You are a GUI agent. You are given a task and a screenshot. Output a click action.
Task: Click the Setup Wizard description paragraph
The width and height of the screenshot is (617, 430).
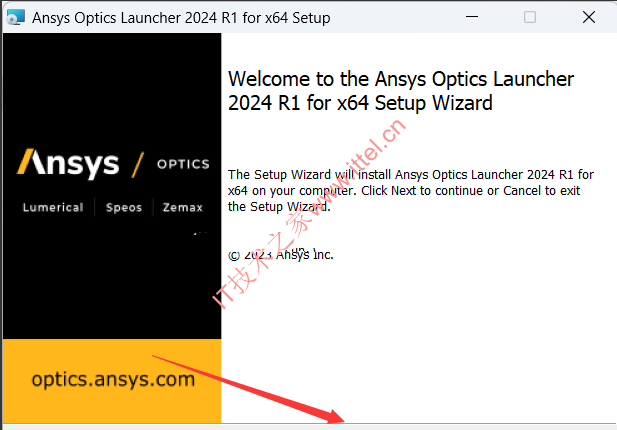411,190
